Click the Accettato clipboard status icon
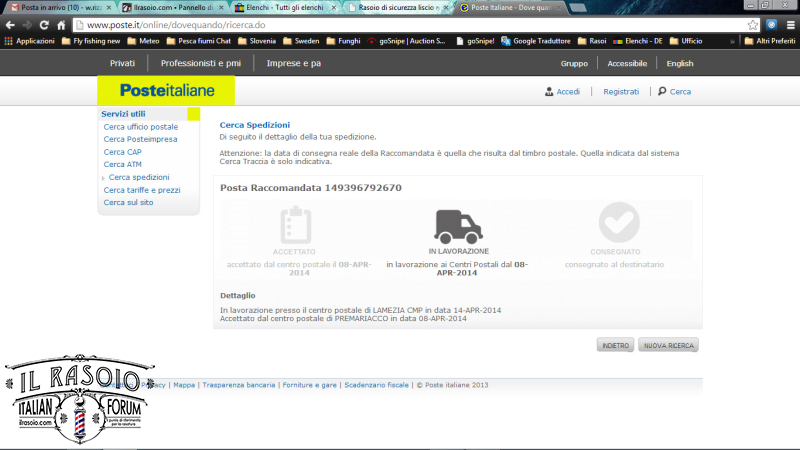Image resolution: width=800 pixels, height=450 pixels. (x=295, y=224)
